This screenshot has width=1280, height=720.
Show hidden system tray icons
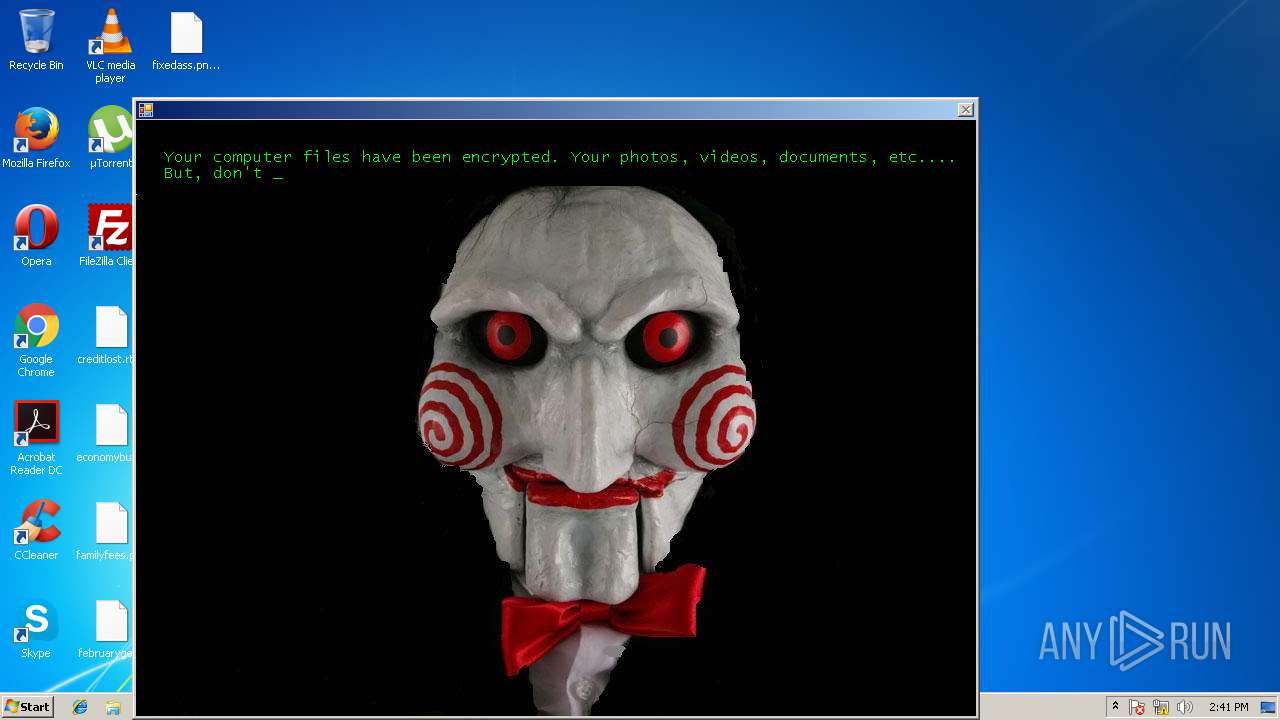pyautogui.click(x=1115, y=707)
